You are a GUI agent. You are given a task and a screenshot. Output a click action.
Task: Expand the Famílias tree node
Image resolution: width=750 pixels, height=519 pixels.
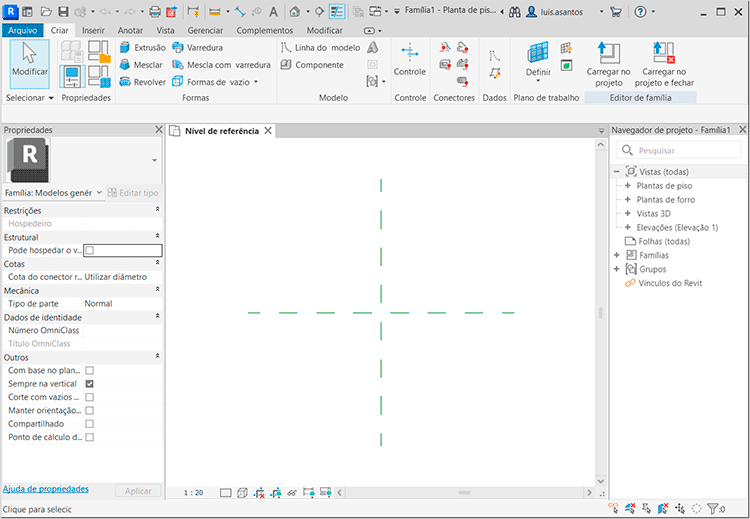617,255
